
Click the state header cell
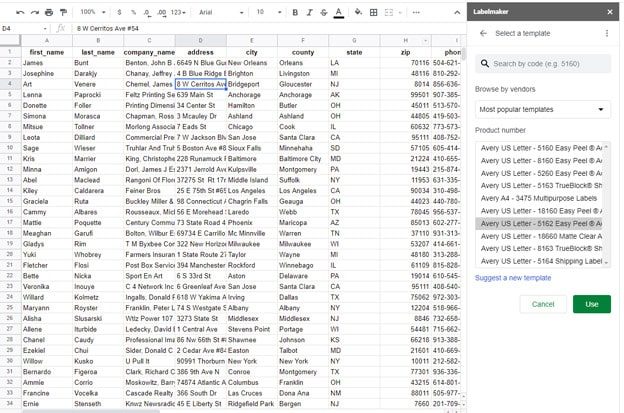click(x=354, y=52)
